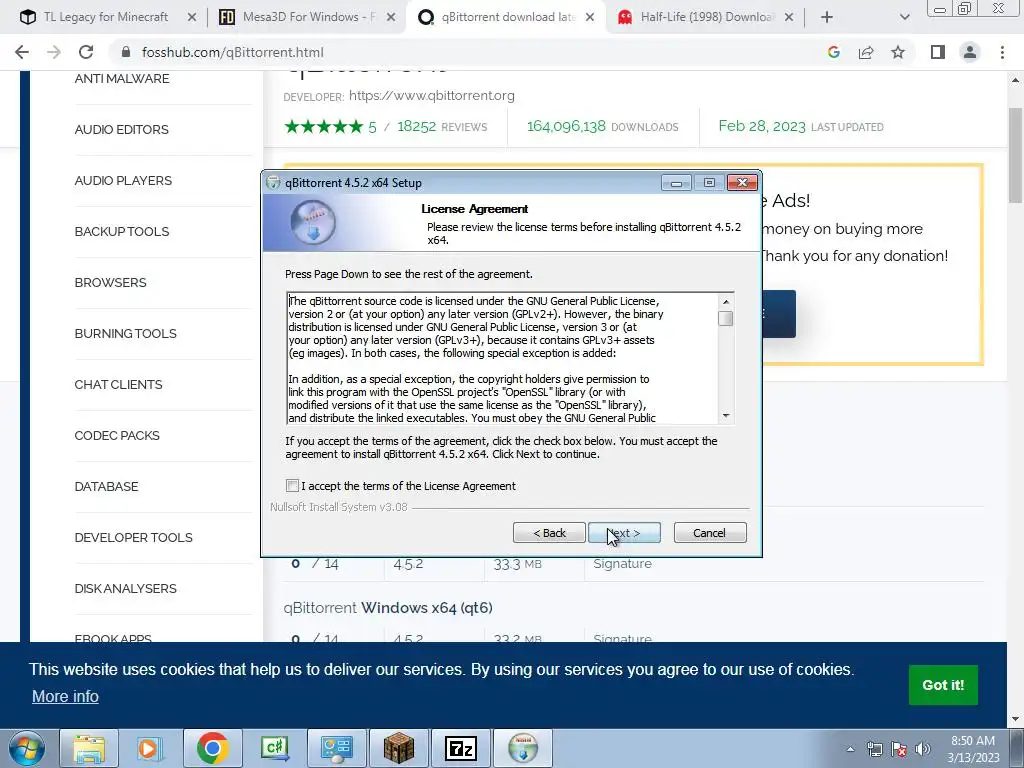Open ANTI MALWARE category

[121, 78]
